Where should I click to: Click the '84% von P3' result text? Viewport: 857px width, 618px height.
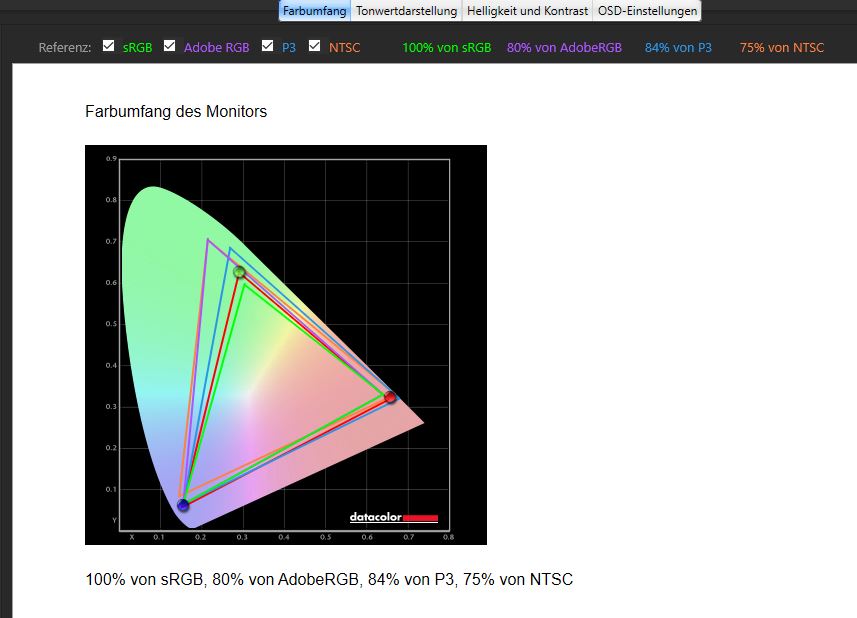(678, 48)
